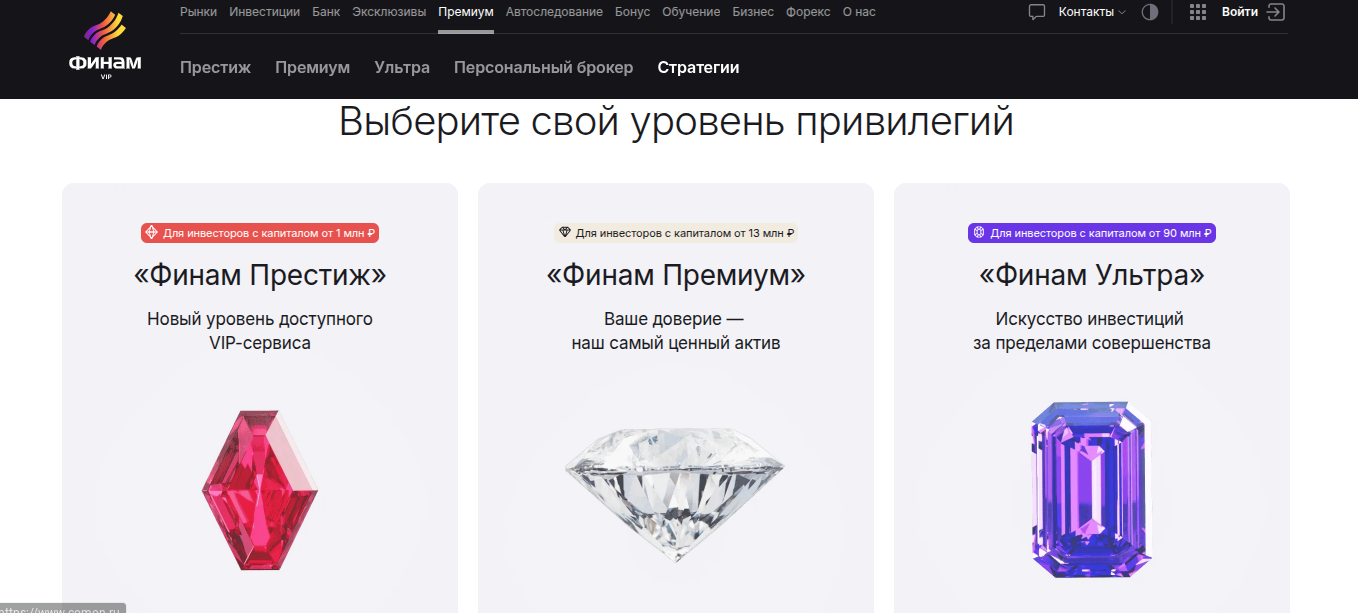Open the Обучение section link
This screenshot has width=1358, height=613.
pyautogui.click(x=691, y=11)
